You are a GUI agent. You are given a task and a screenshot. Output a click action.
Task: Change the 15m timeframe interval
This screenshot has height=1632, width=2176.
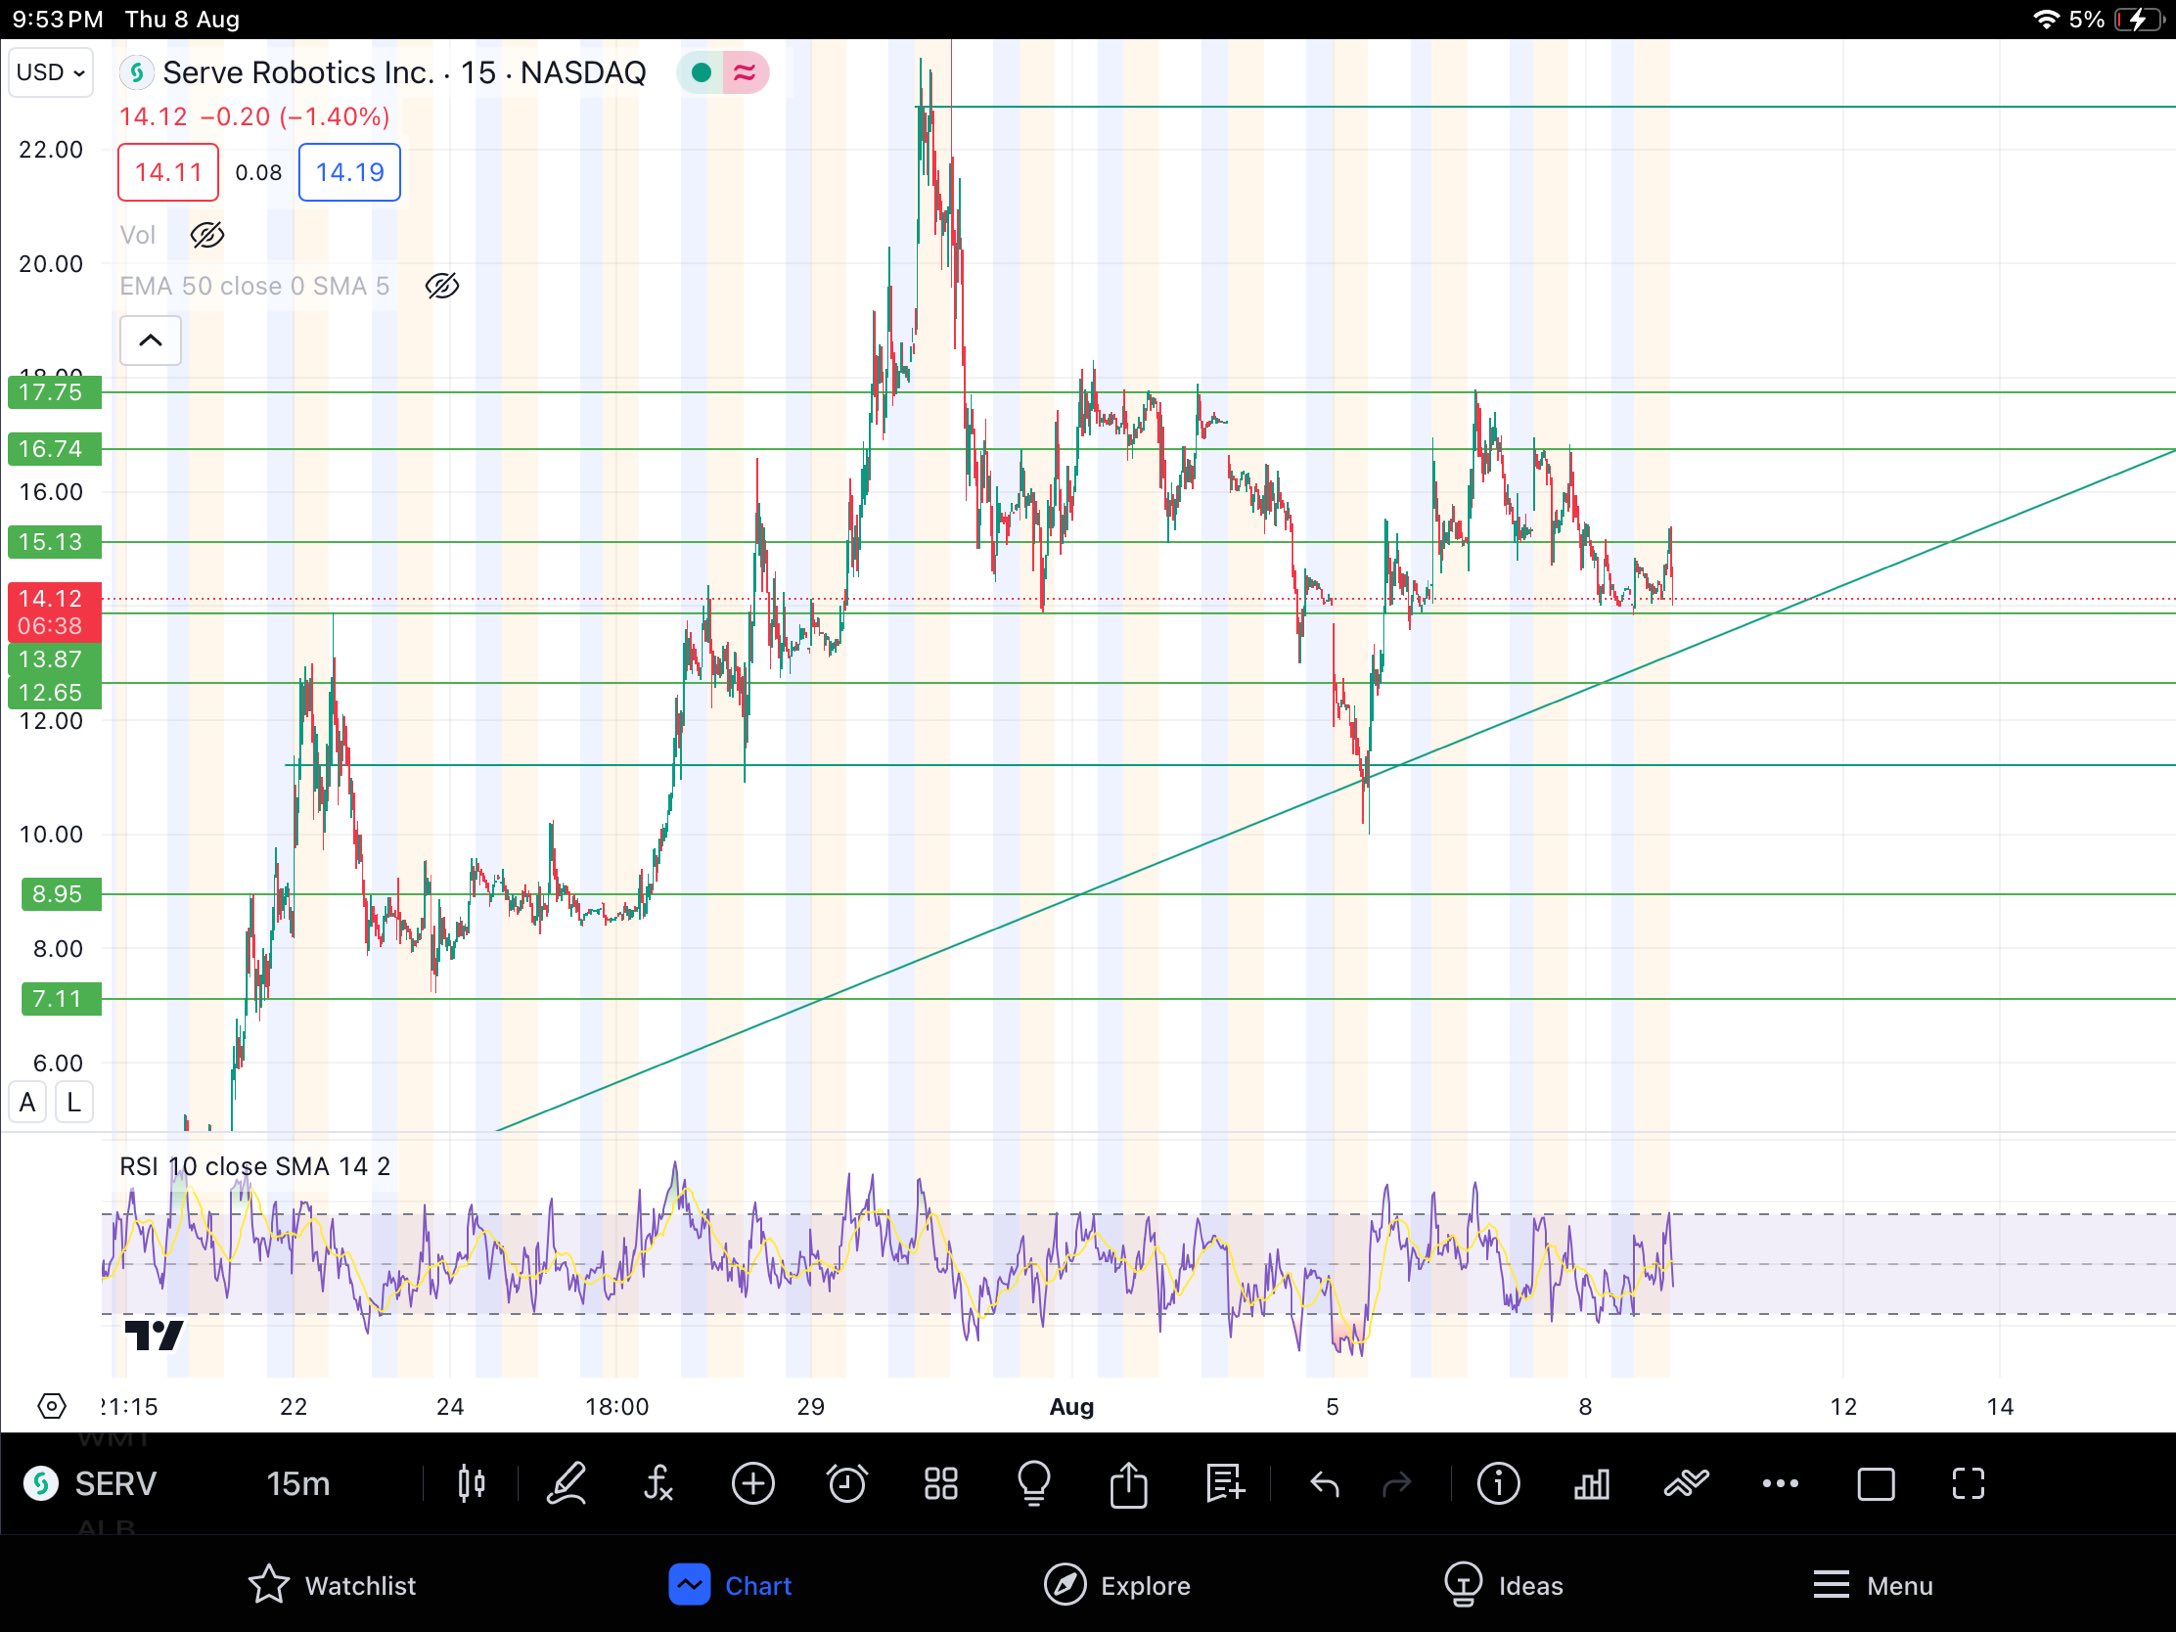(298, 1483)
